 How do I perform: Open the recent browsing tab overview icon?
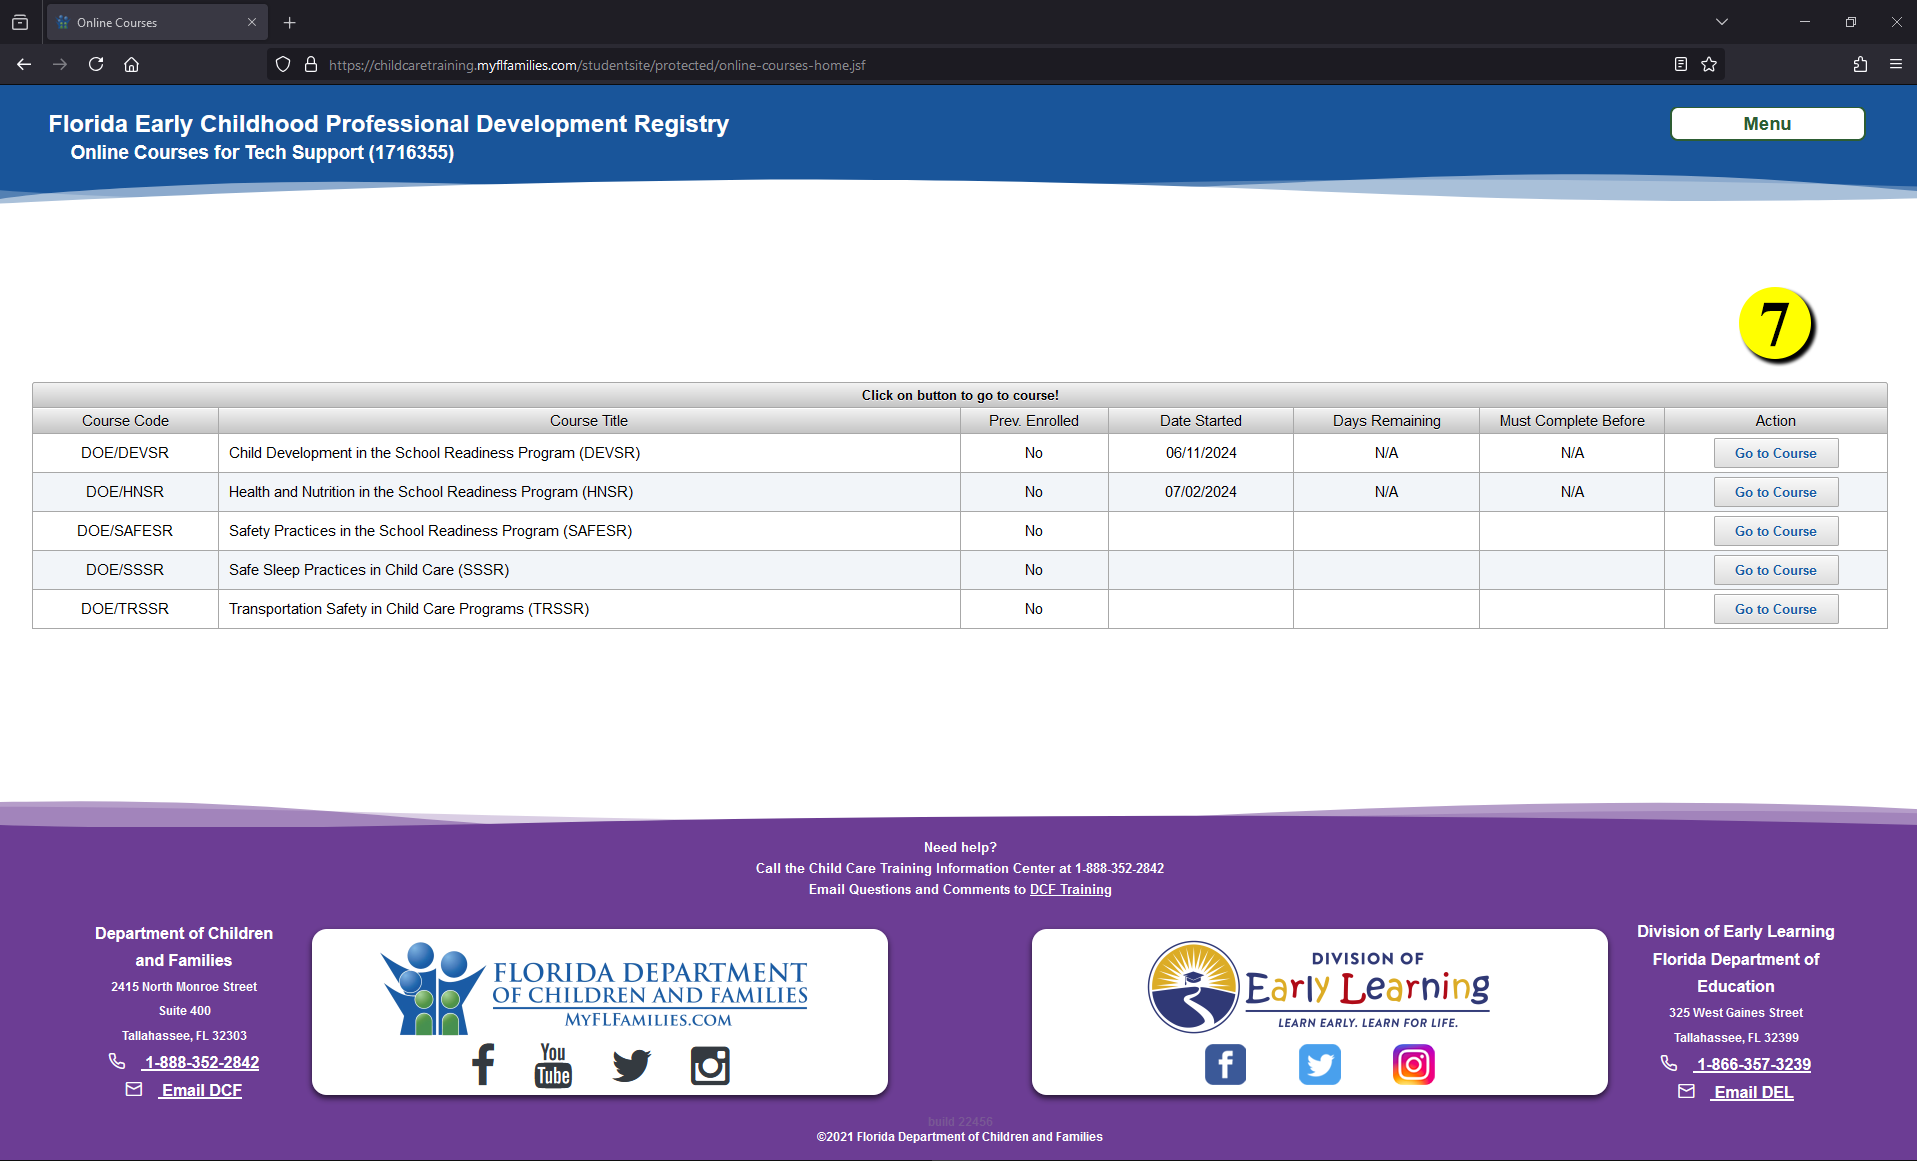pyautogui.click(x=20, y=22)
